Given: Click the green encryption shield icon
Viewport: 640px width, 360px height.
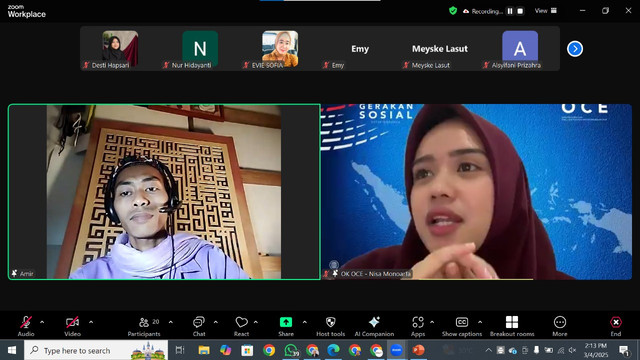Looking at the screenshot, I should [x=453, y=11].
